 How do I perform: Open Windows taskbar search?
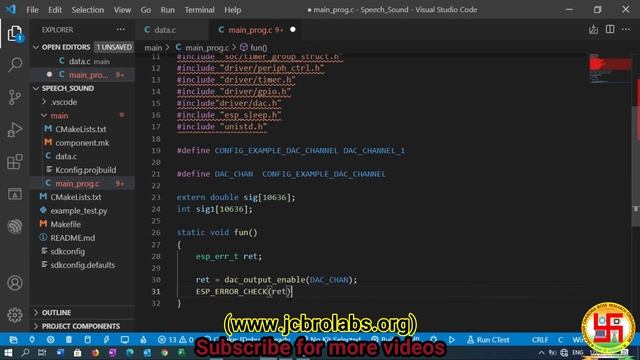click(x=25, y=353)
